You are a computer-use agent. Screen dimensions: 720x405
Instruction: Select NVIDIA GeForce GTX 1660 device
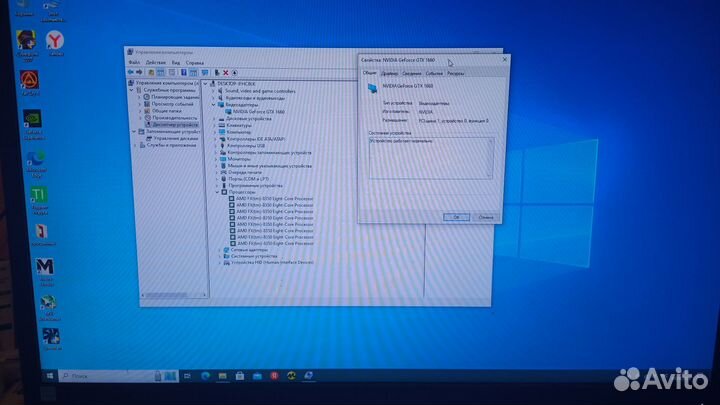(259, 112)
